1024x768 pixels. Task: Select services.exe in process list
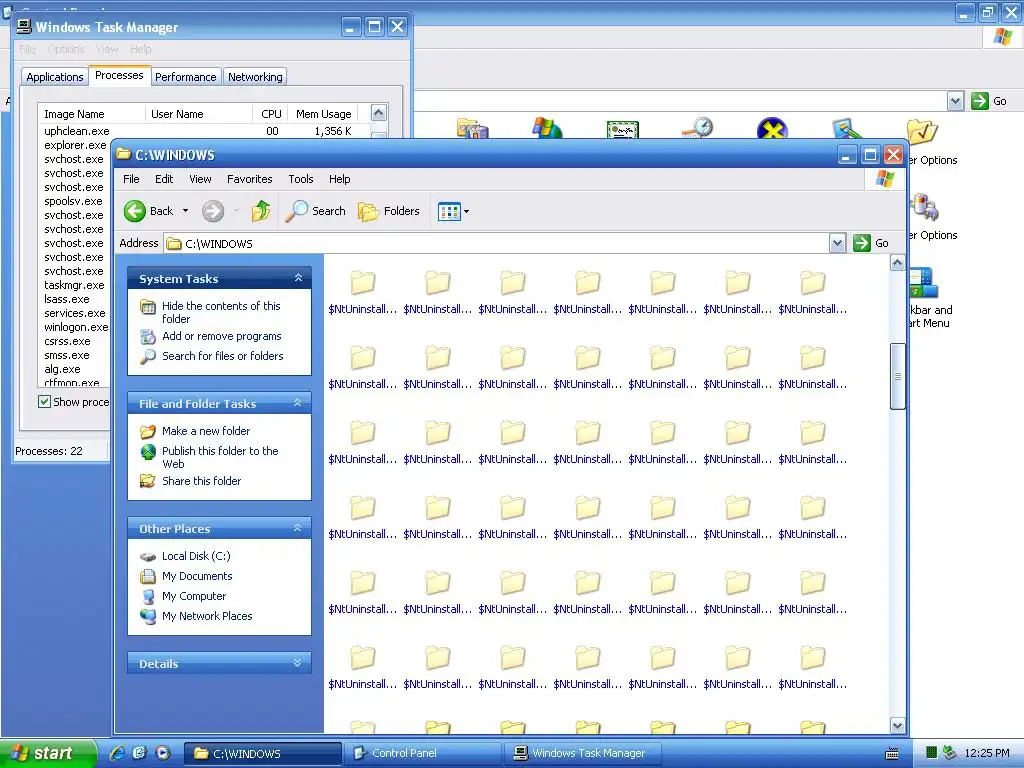74,313
